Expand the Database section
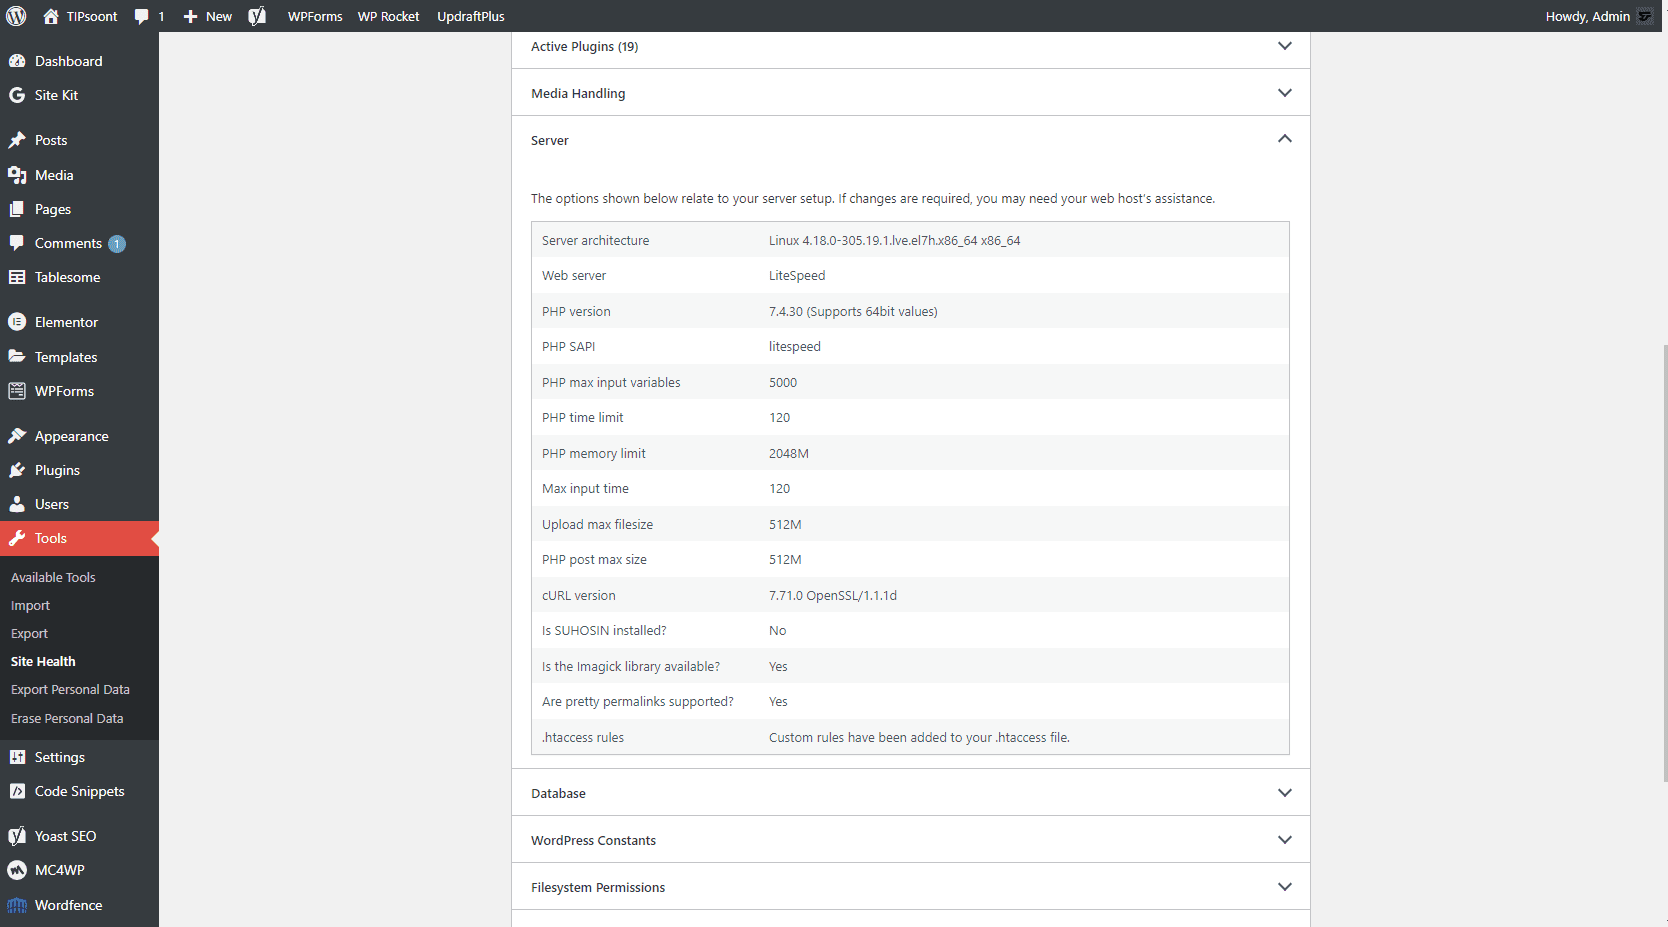 point(910,793)
